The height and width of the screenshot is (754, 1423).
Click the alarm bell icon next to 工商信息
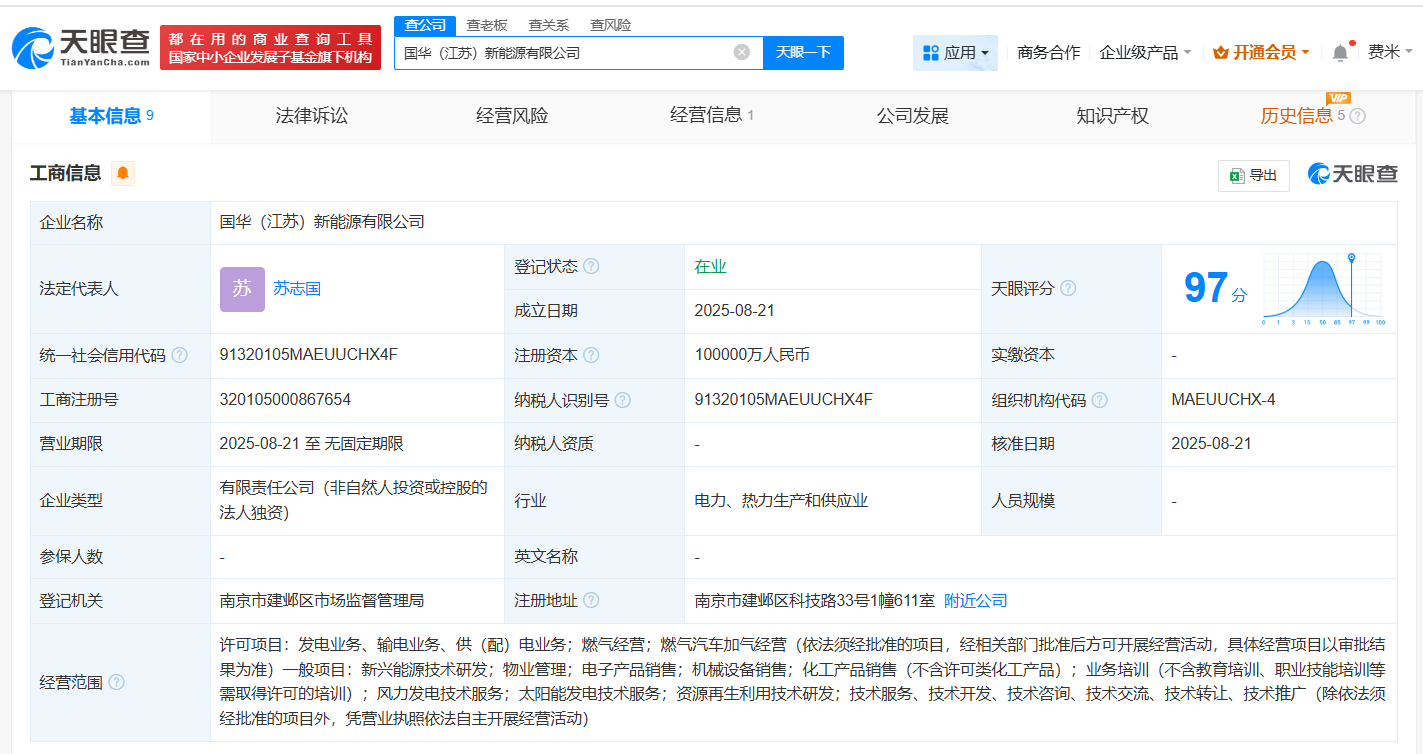pyautogui.click(x=122, y=172)
